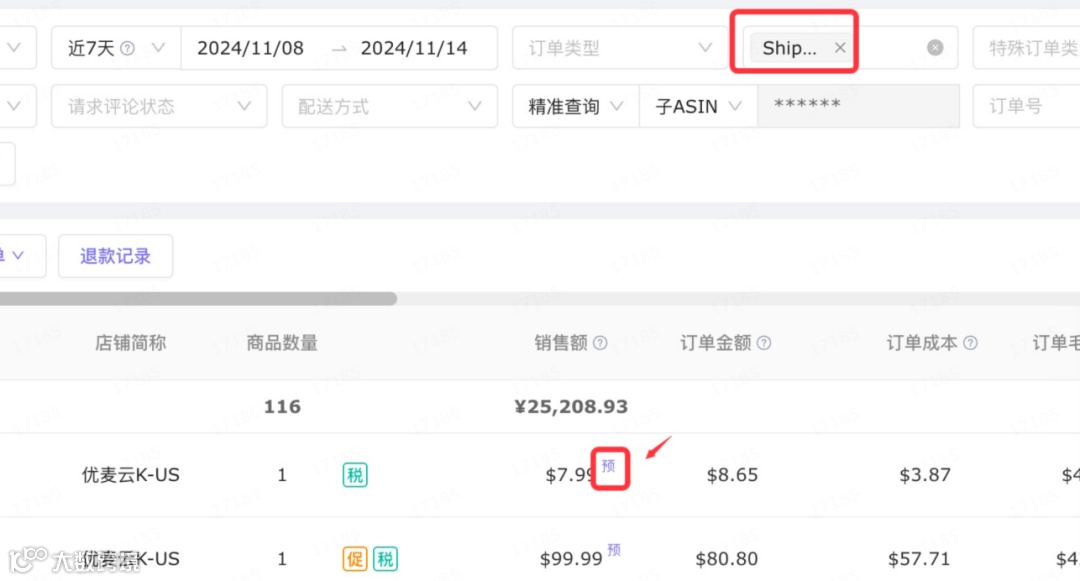This screenshot has width=1080, height=581.
Task: Click the 税 tax badge on first order row
Action: [x=354, y=475]
